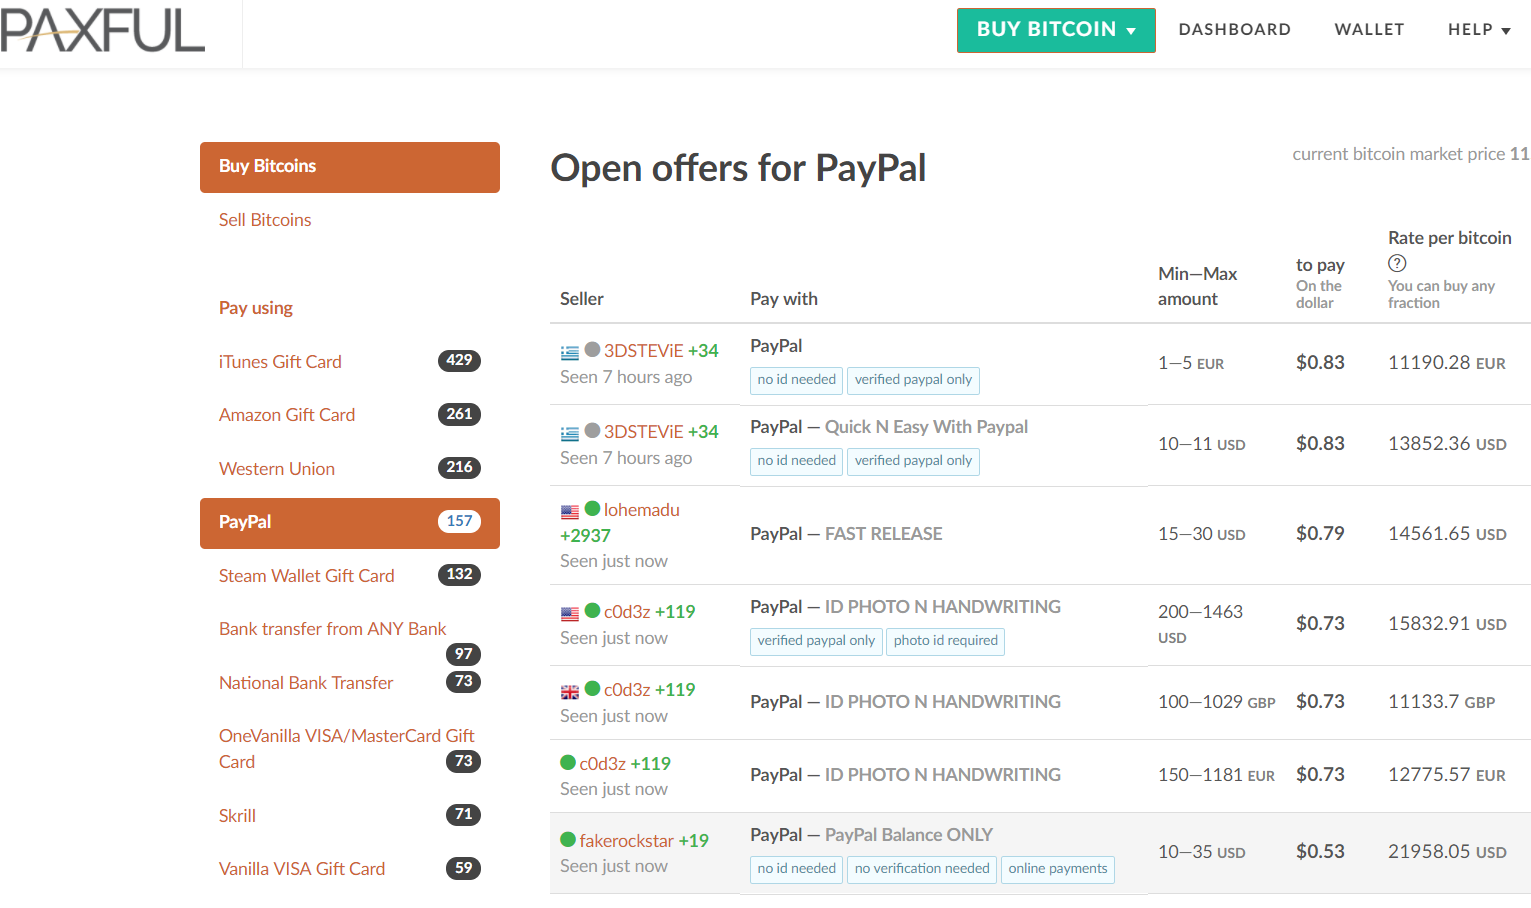The image size is (1531, 908).
Task: Open the BUY BITCOIN dropdown
Action: pyautogui.click(x=1056, y=30)
